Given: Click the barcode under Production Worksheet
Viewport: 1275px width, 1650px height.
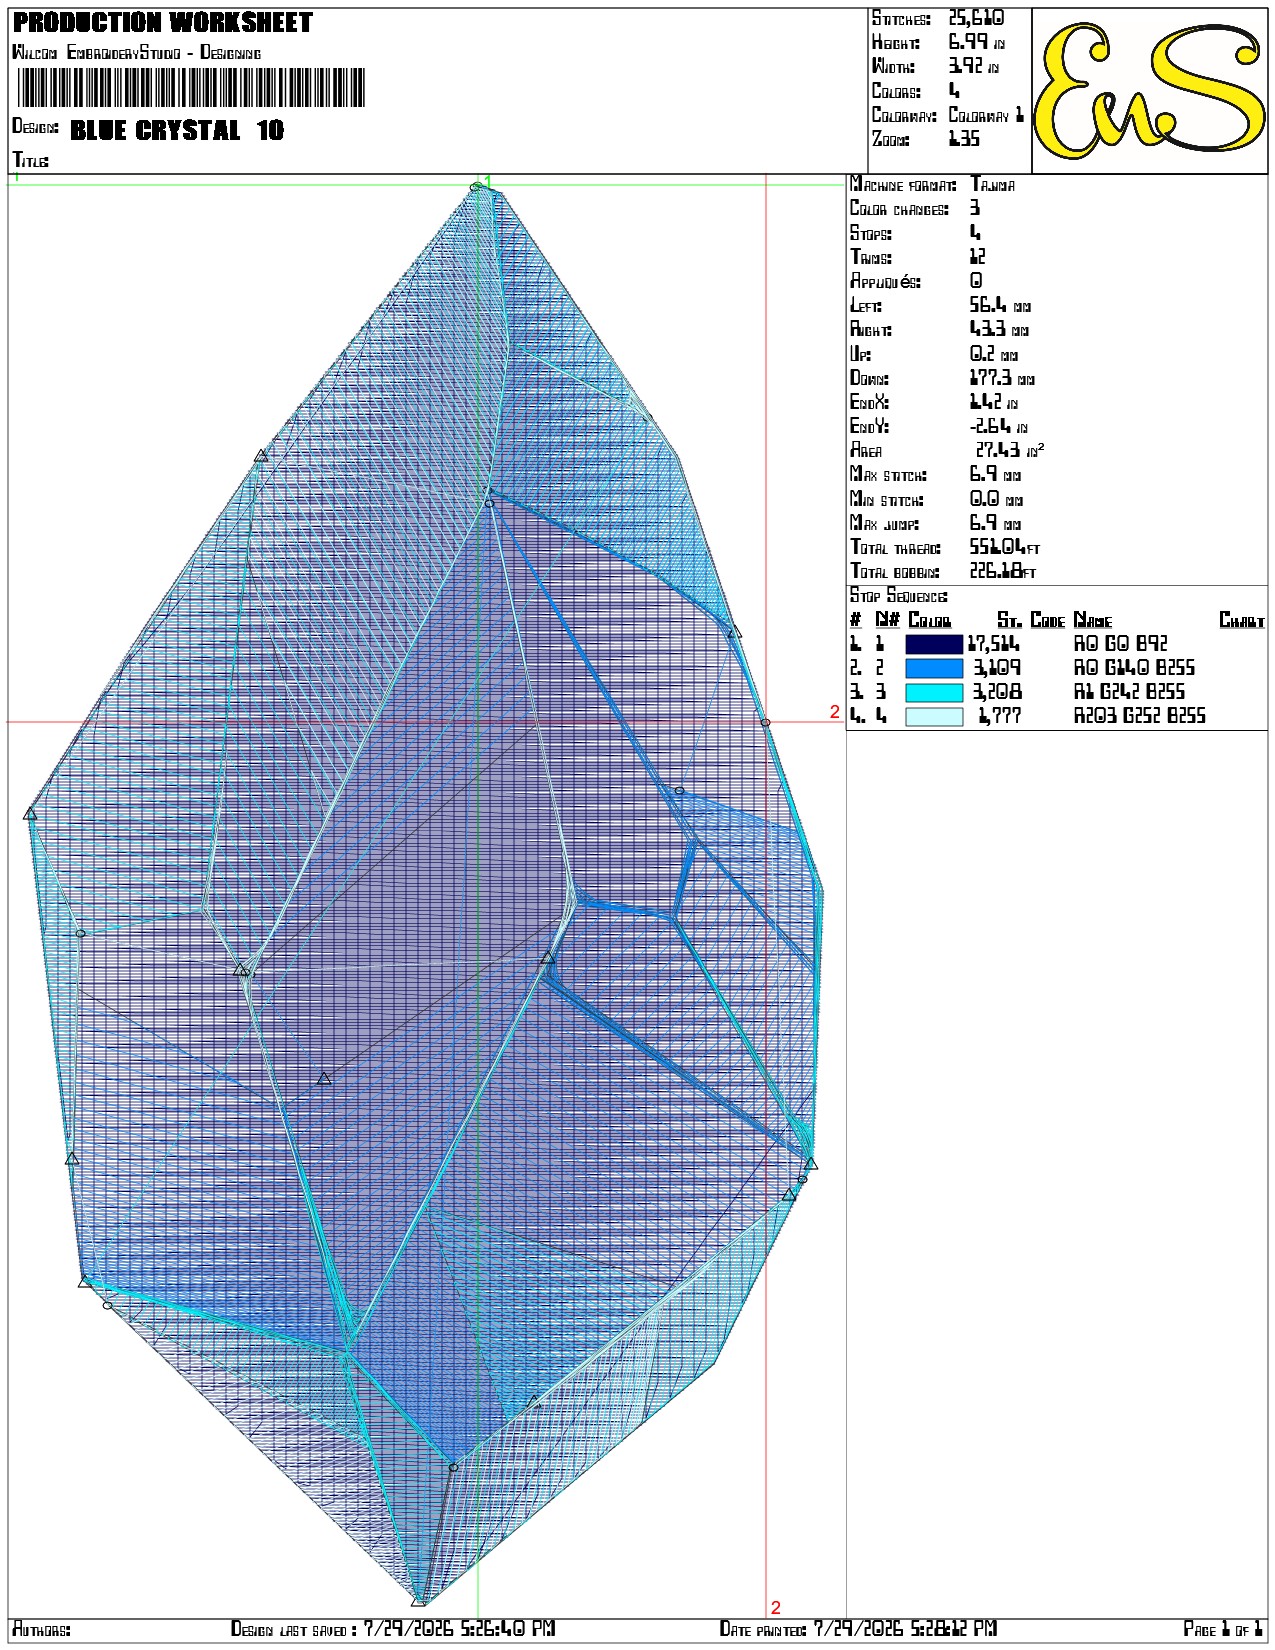Looking at the screenshot, I should (x=192, y=88).
